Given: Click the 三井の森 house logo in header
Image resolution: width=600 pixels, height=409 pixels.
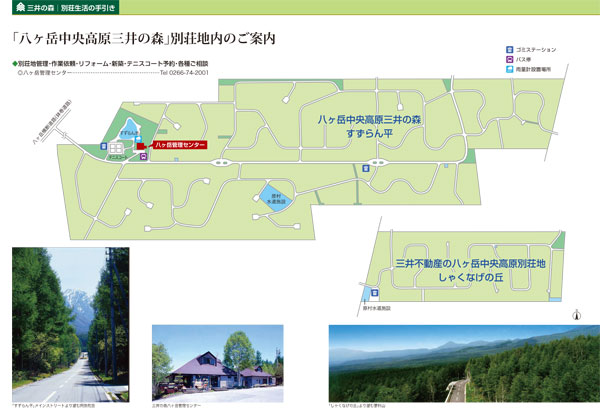Looking at the screenshot, I should click(20, 7).
